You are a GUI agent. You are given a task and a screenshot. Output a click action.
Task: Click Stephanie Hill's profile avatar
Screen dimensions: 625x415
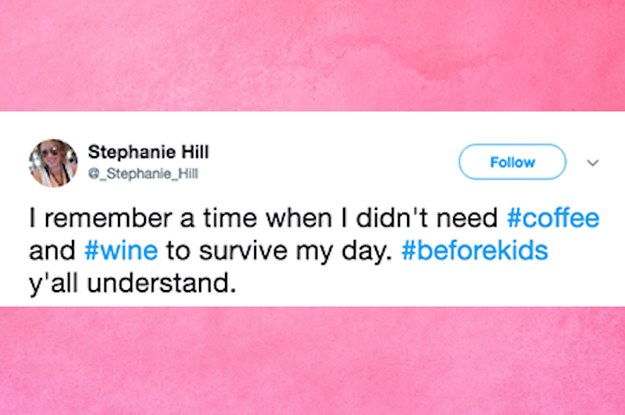click(x=53, y=162)
